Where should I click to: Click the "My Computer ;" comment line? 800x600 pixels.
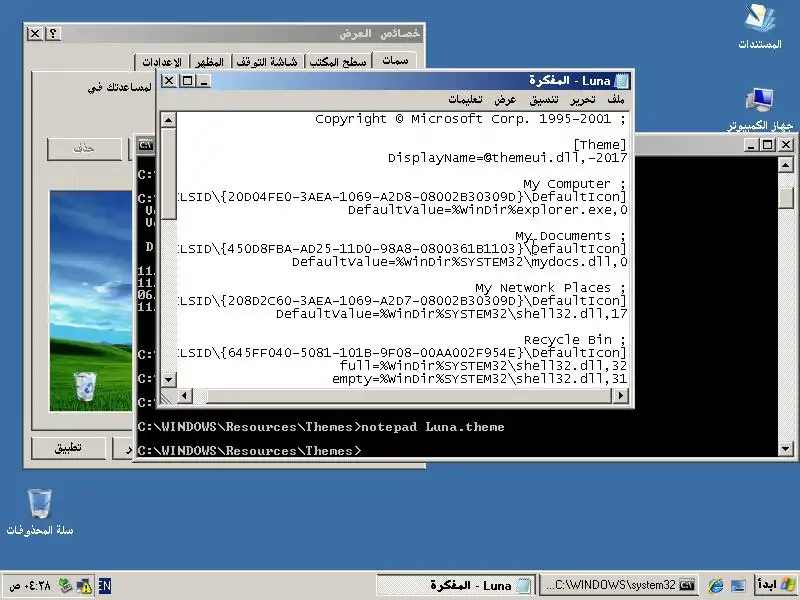pos(574,184)
